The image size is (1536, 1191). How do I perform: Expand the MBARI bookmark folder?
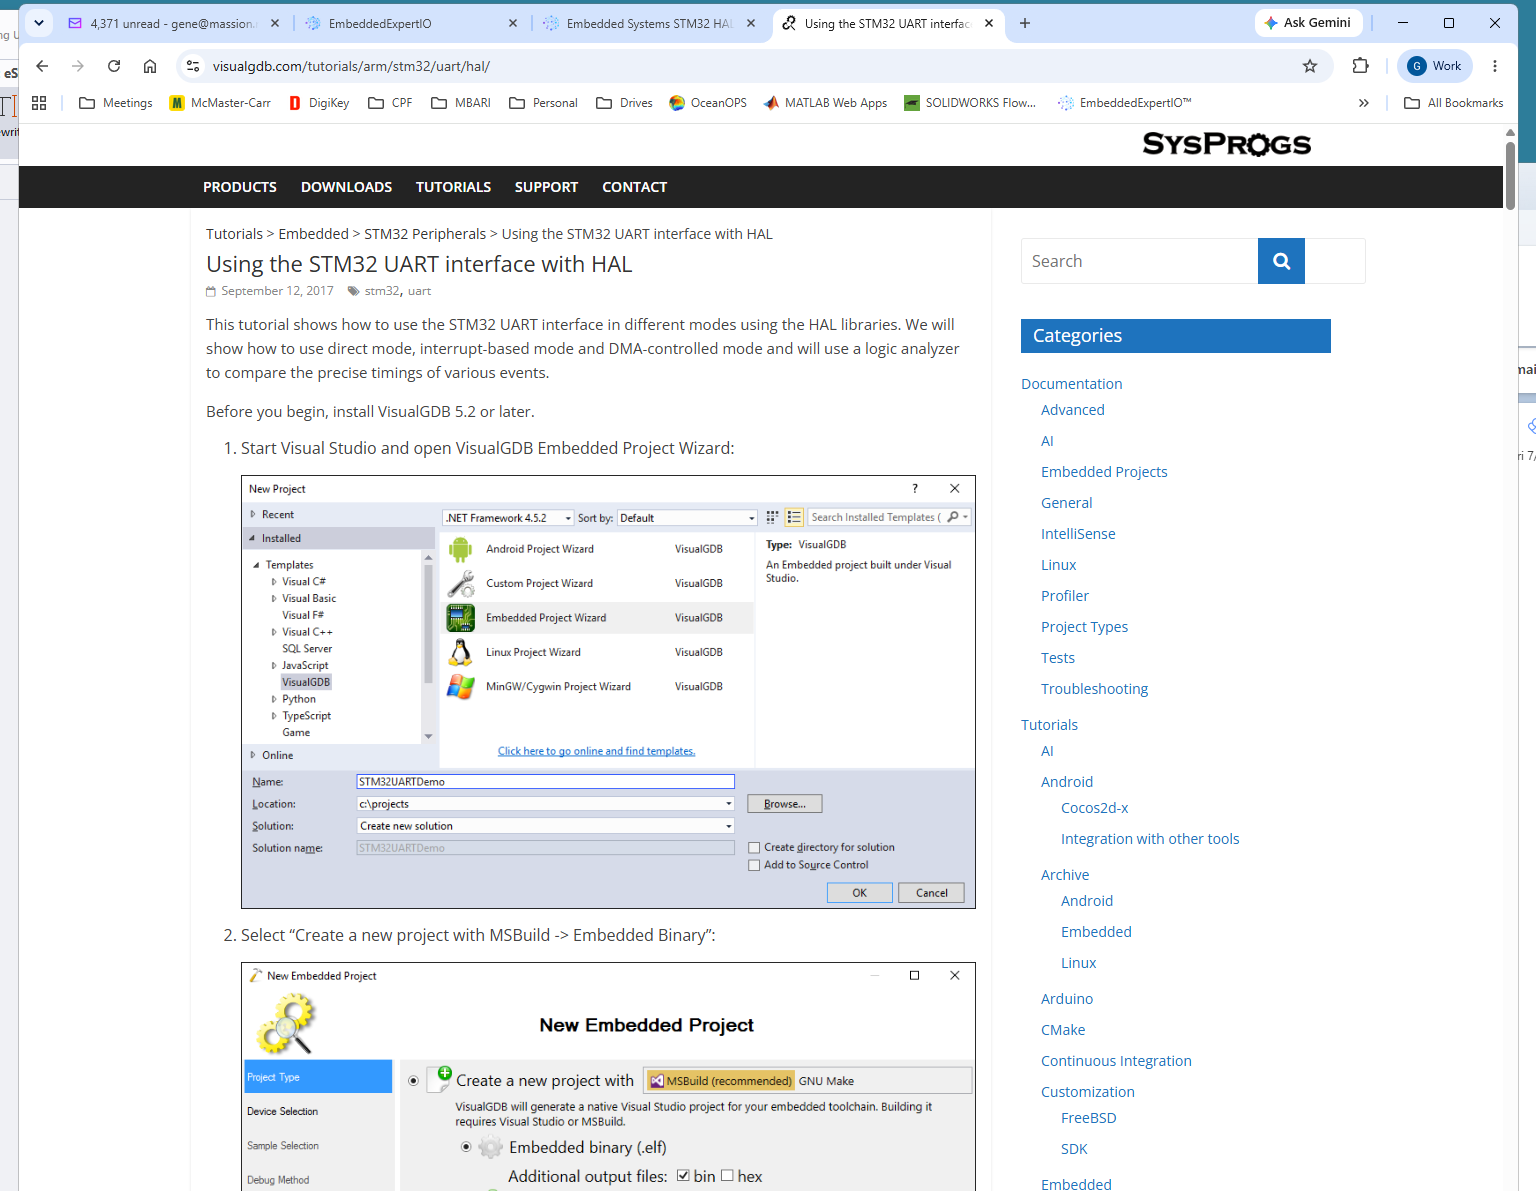(461, 103)
